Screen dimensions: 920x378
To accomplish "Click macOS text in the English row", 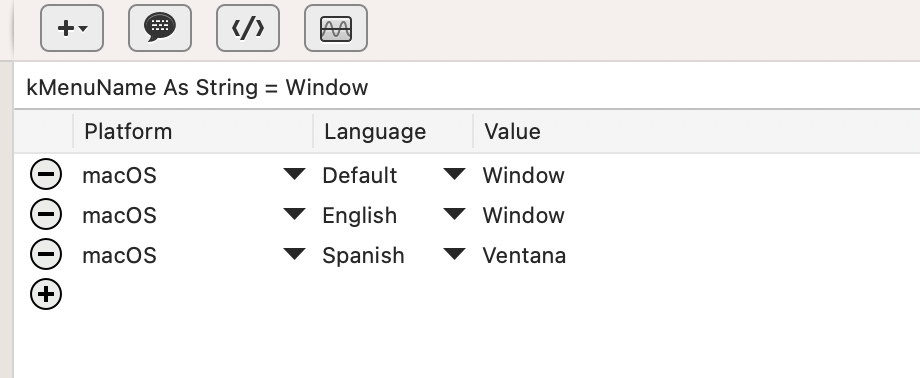I will 119,215.
